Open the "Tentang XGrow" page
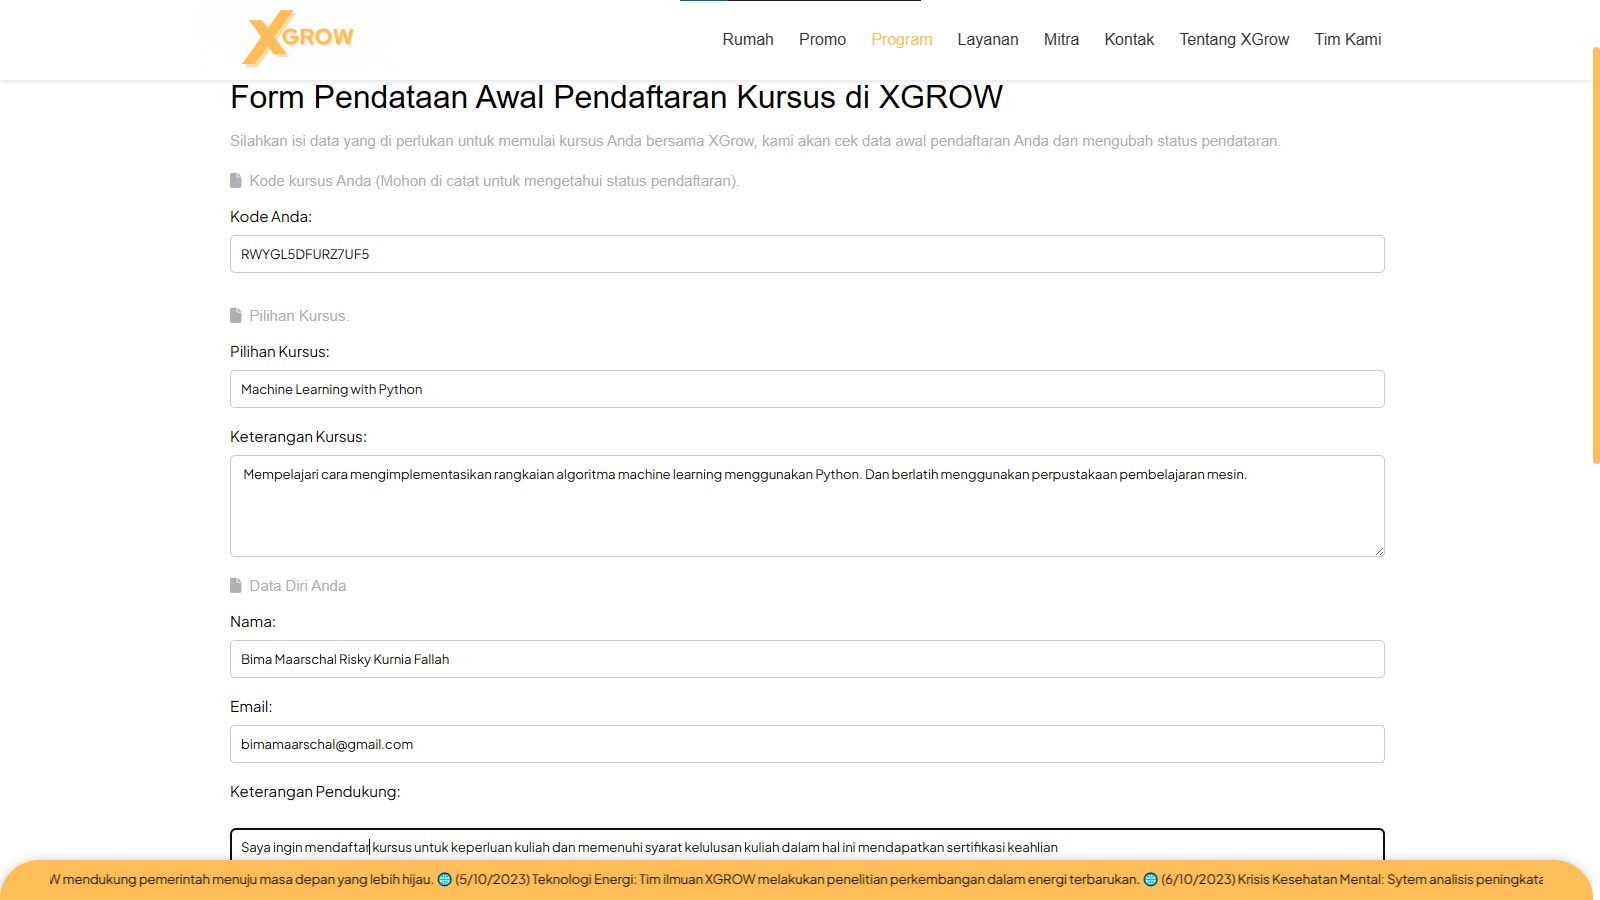 point(1234,39)
